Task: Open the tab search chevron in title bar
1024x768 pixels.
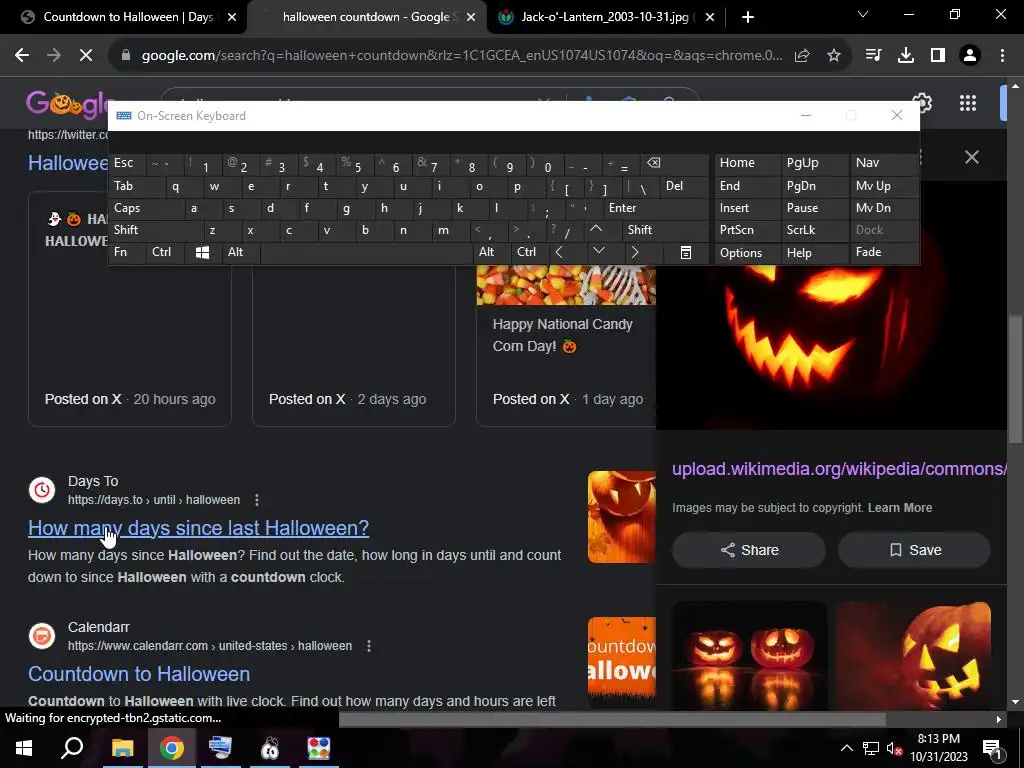Action: click(863, 14)
